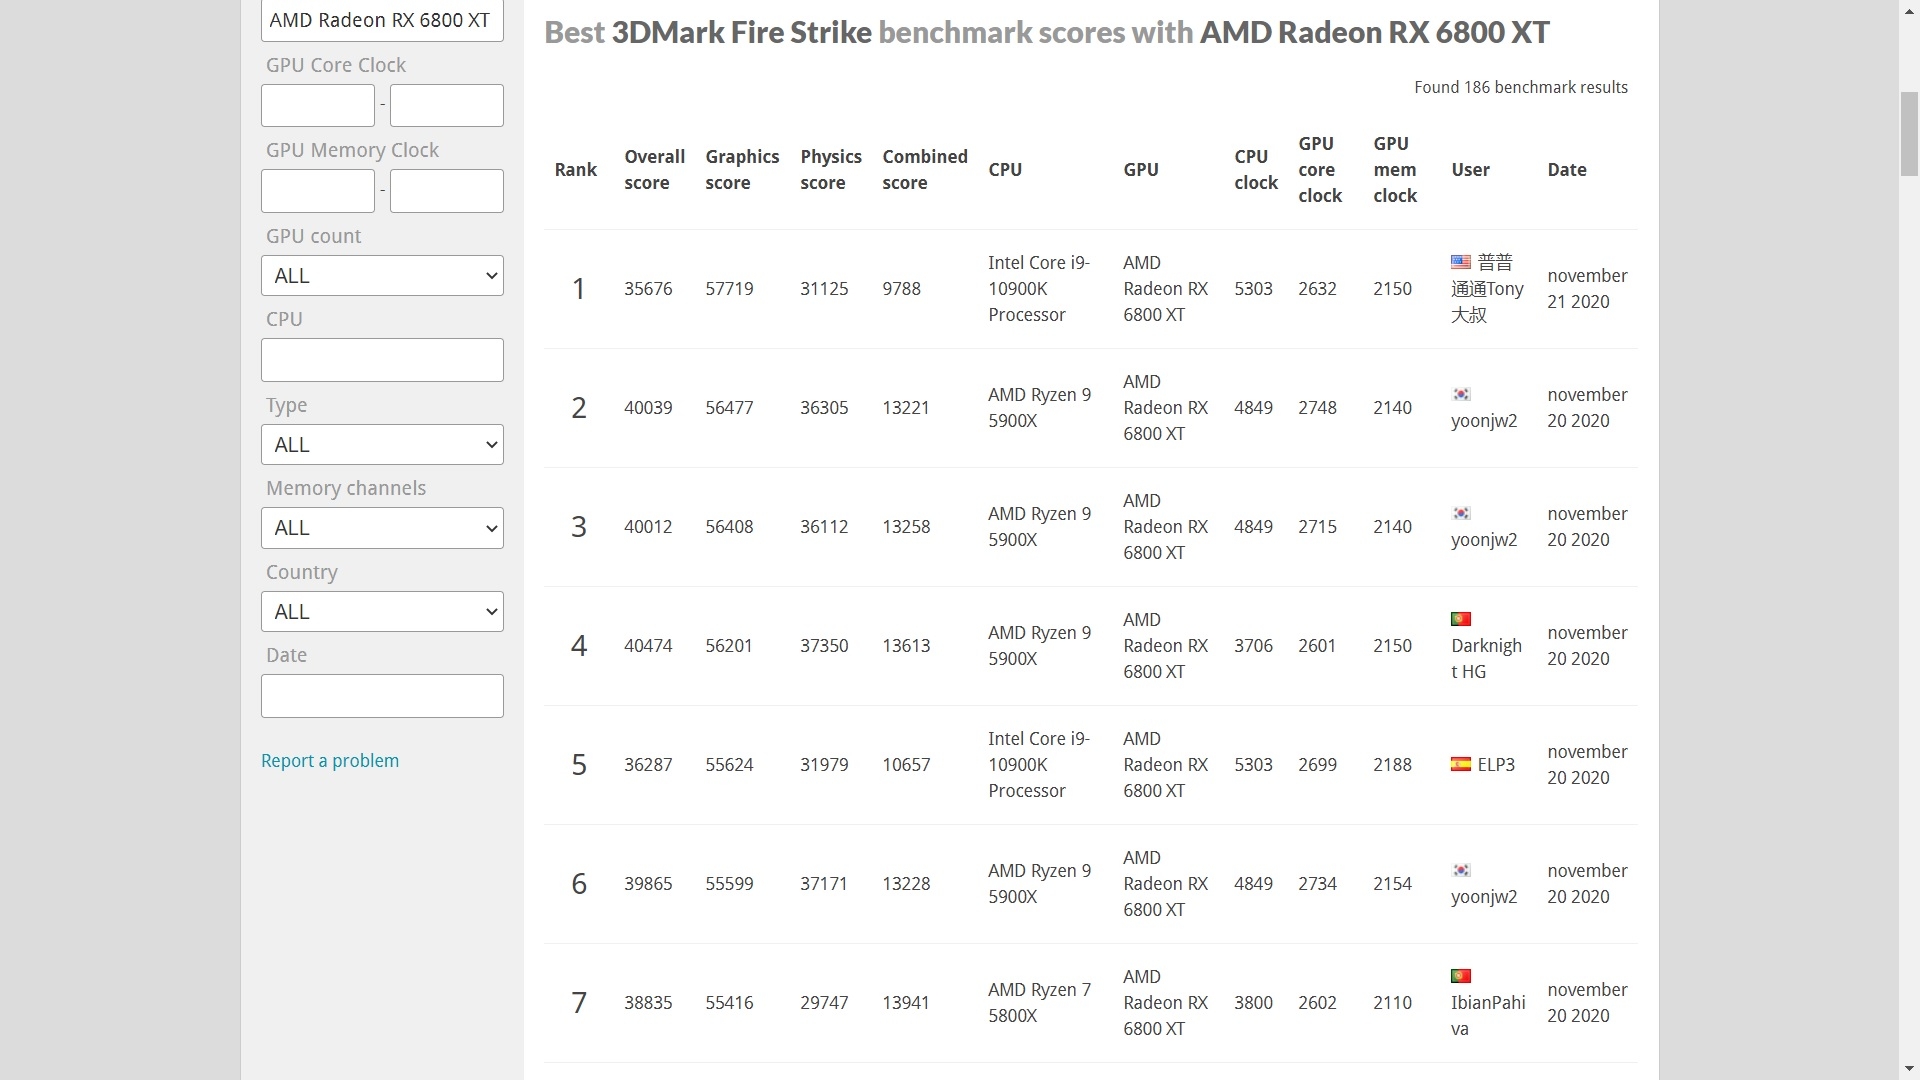Click the Date filter input field

(x=382, y=696)
